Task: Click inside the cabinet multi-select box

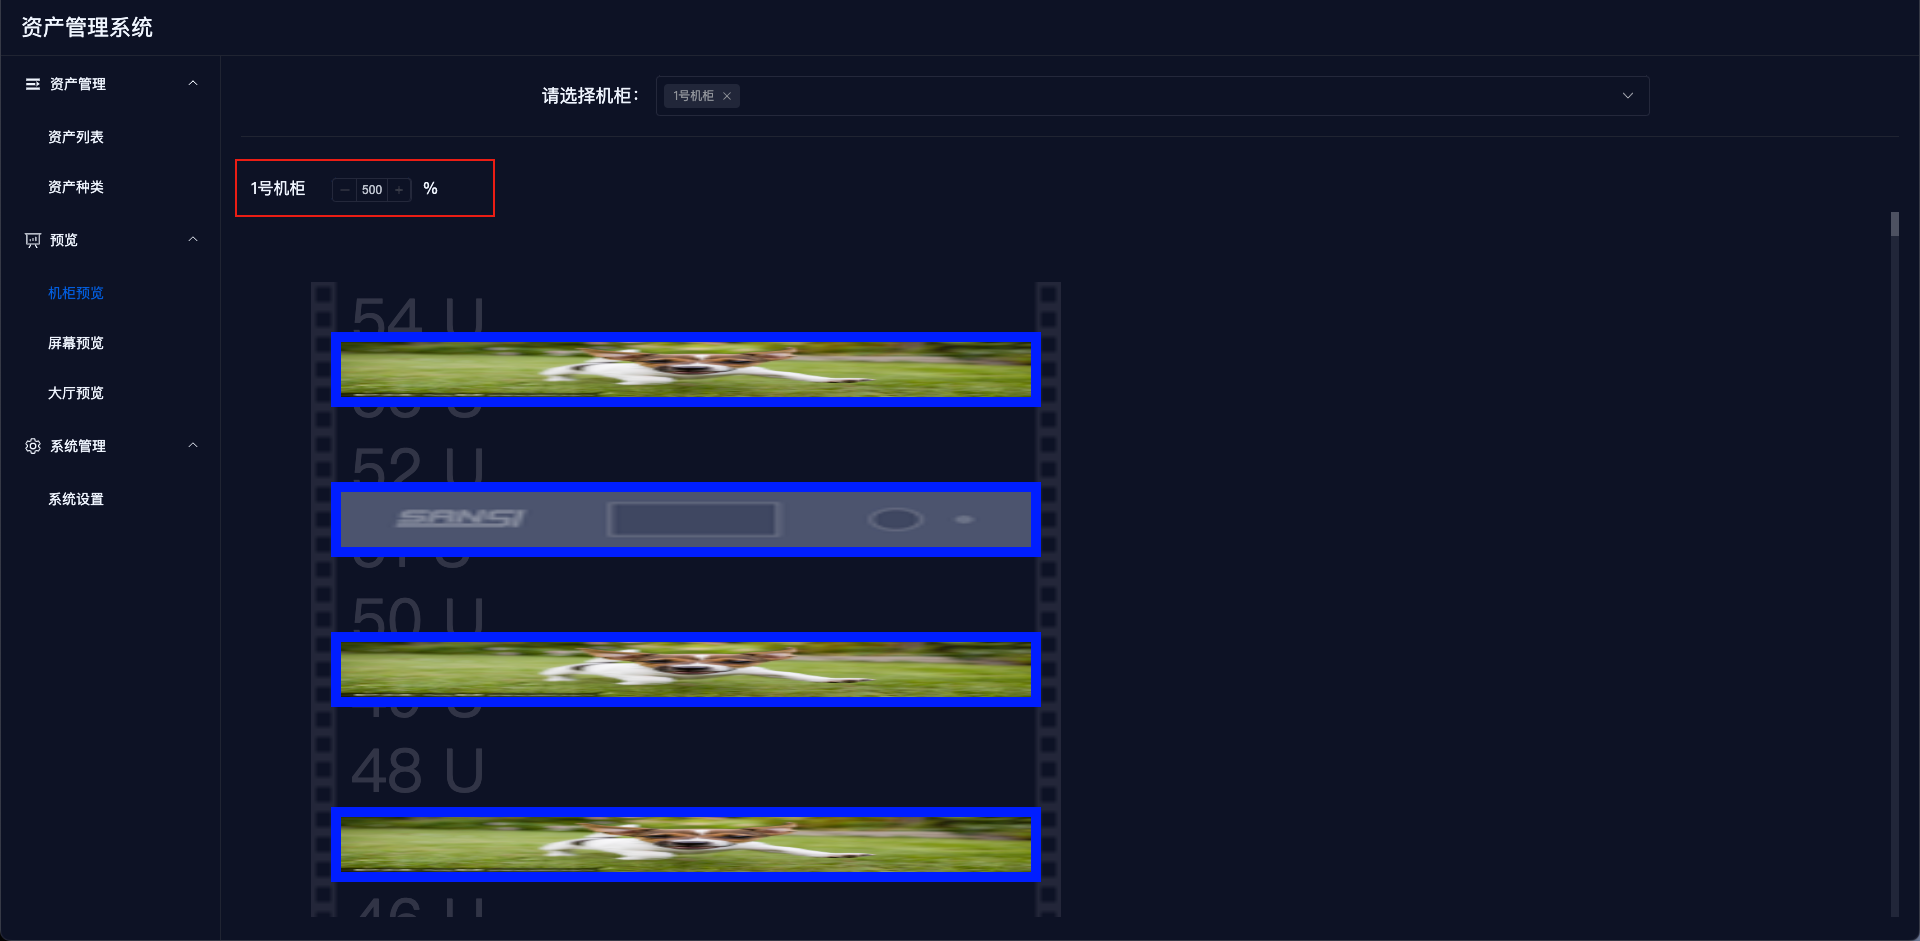Action: coord(1152,96)
